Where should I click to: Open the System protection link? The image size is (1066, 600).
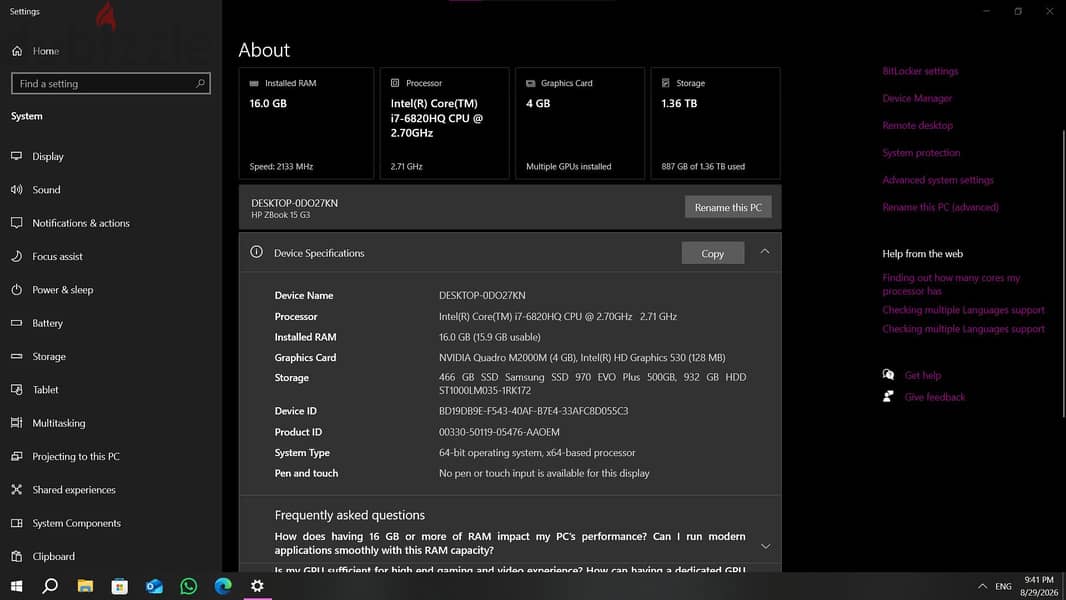click(x=921, y=152)
